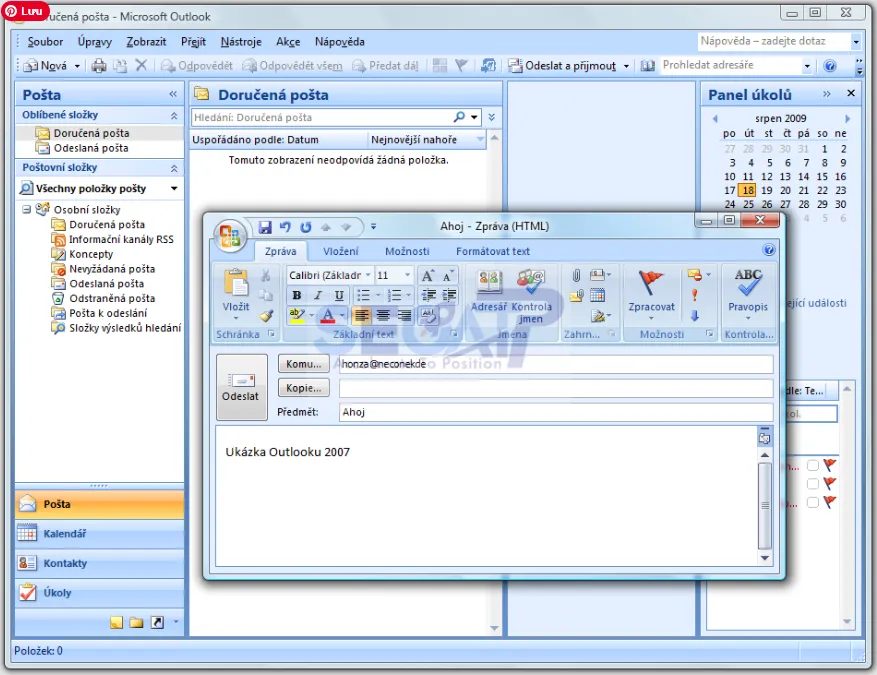Open the Odeslat a přijmout dropdown arrow
The height and width of the screenshot is (675, 877).
[x=627, y=66]
